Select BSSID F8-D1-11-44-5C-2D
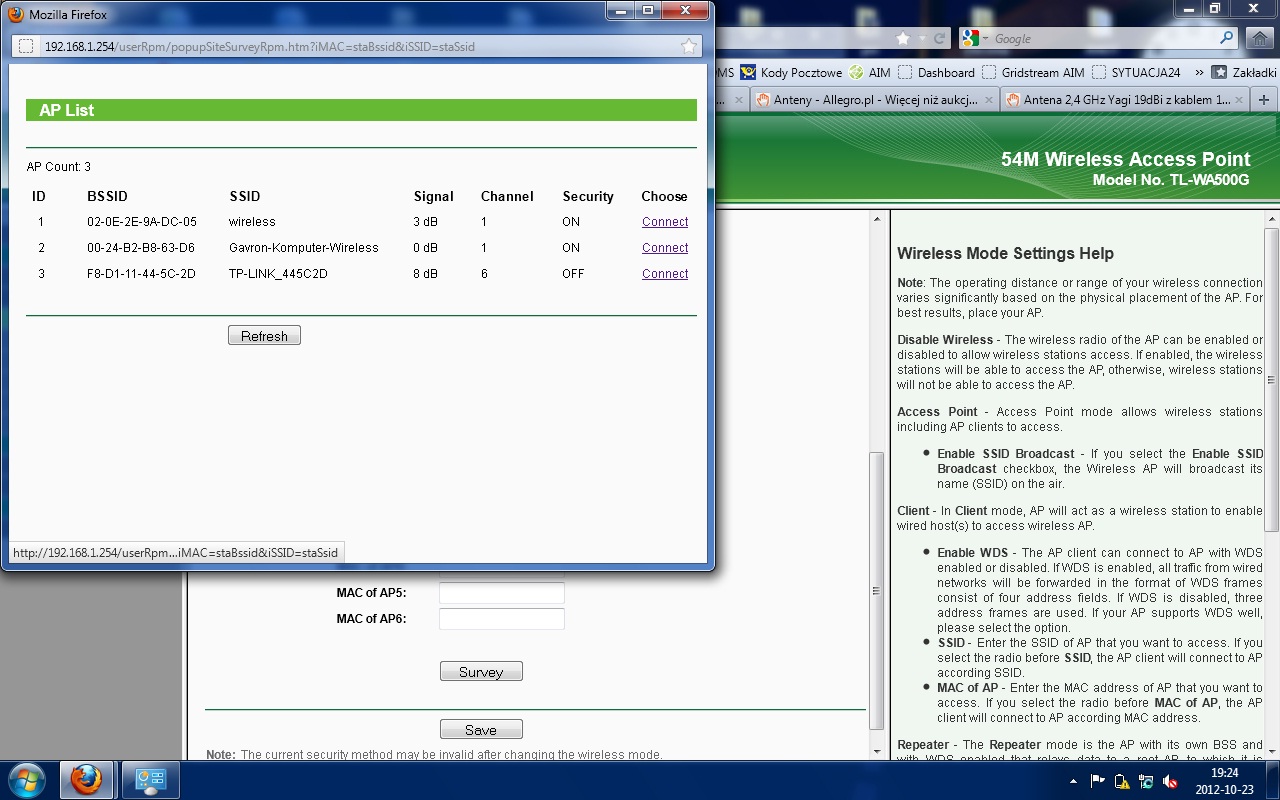Viewport: 1280px width, 800px height. coord(141,274)
